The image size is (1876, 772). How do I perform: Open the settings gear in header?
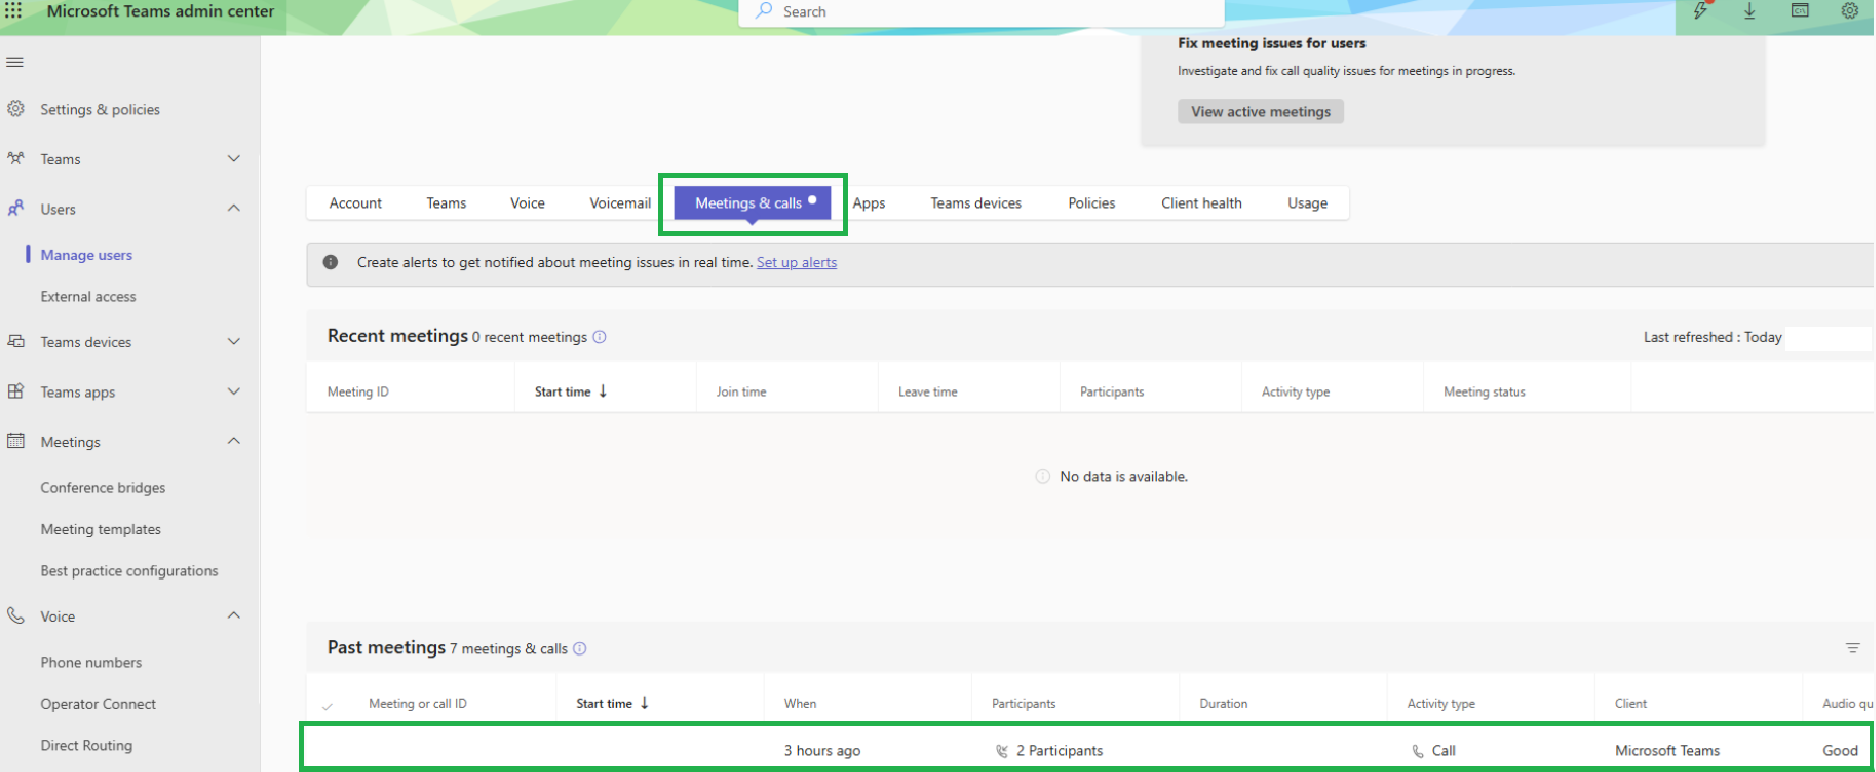point(1850,11)
